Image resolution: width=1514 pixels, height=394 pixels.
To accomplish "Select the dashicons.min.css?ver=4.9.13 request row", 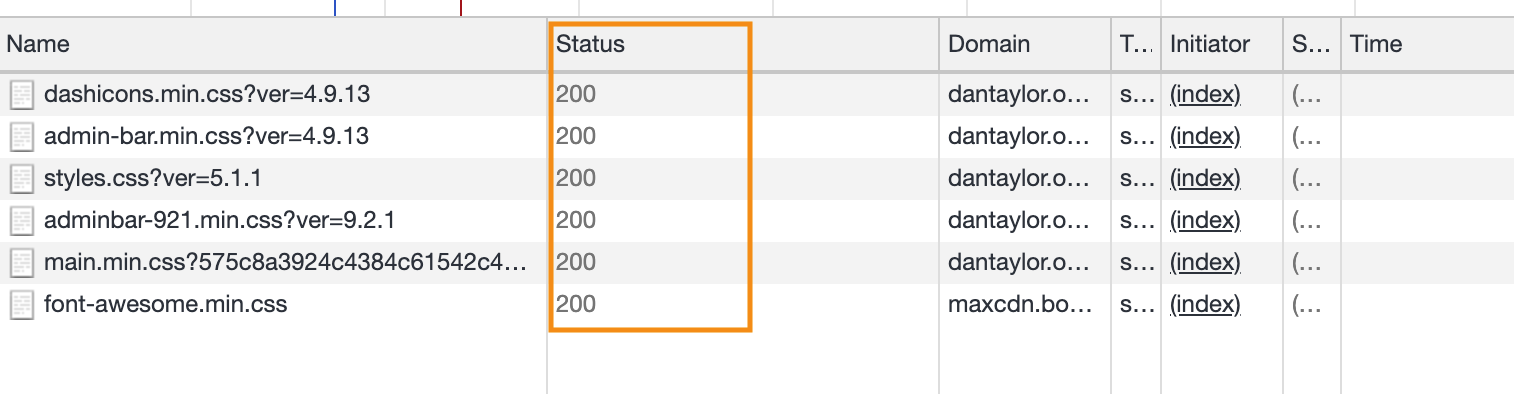I will coord(757,95).
